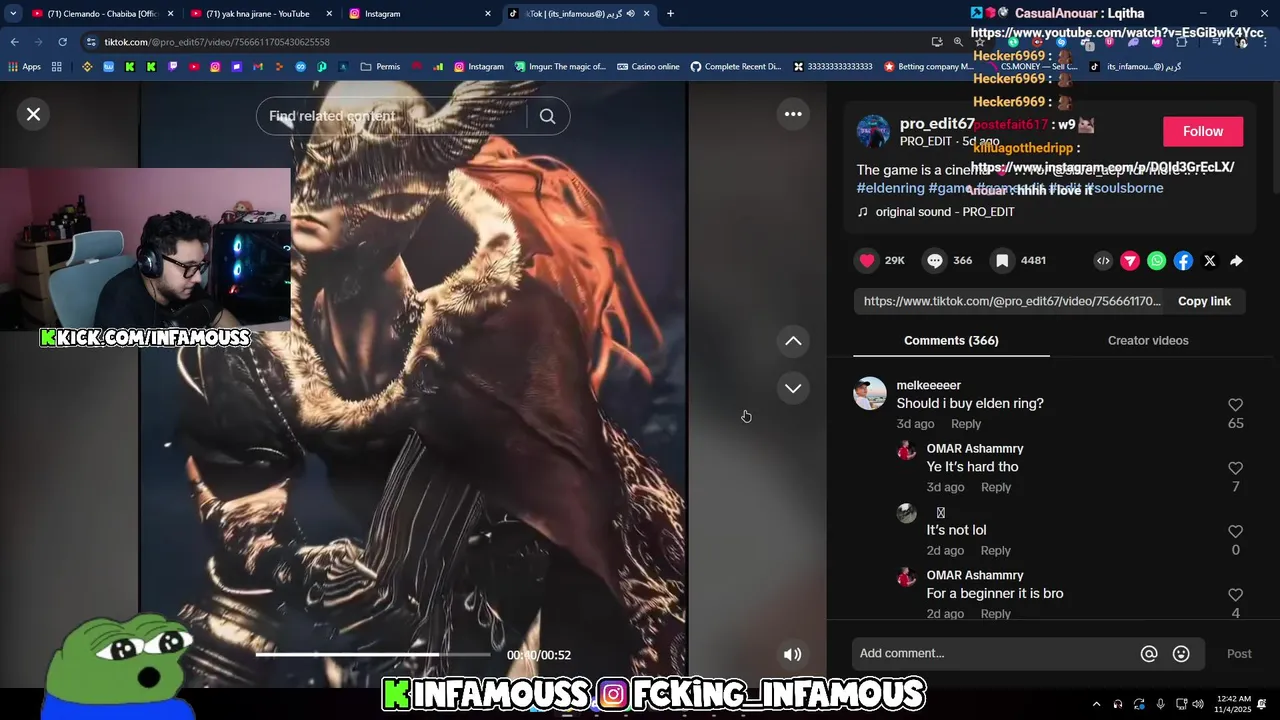Click the Post comment button
The width and height of the screenshot is (1280, 720).
[1239, 654]
